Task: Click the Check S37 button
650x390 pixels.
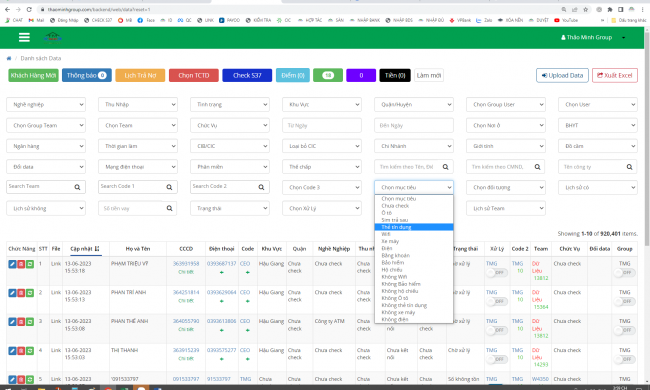Action: click(247, 75)
